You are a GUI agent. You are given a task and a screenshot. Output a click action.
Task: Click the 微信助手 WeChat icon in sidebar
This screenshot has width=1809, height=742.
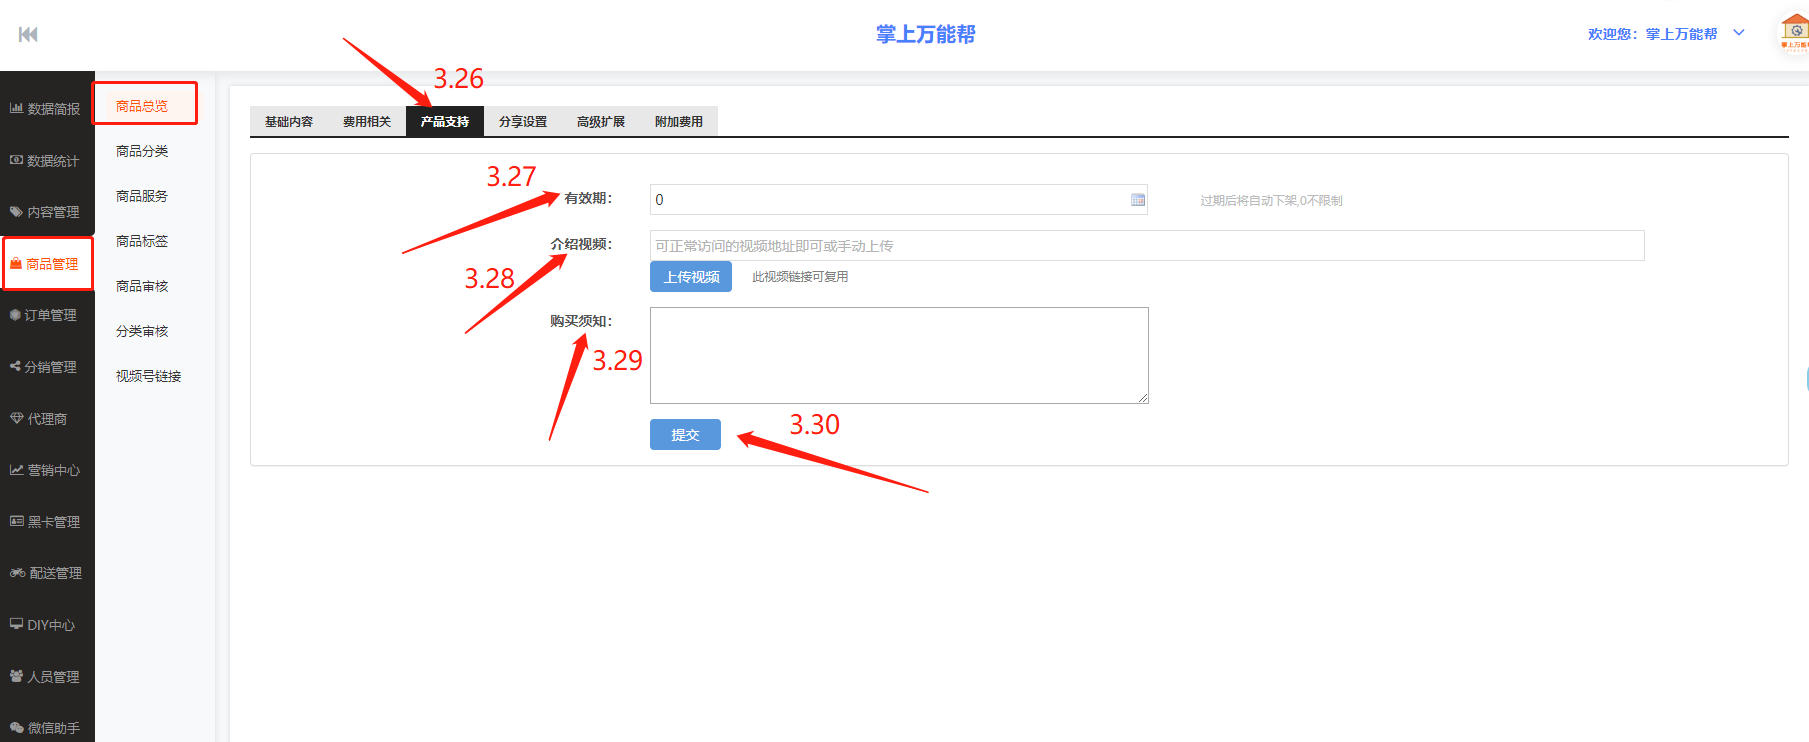[x=16, y=728]
